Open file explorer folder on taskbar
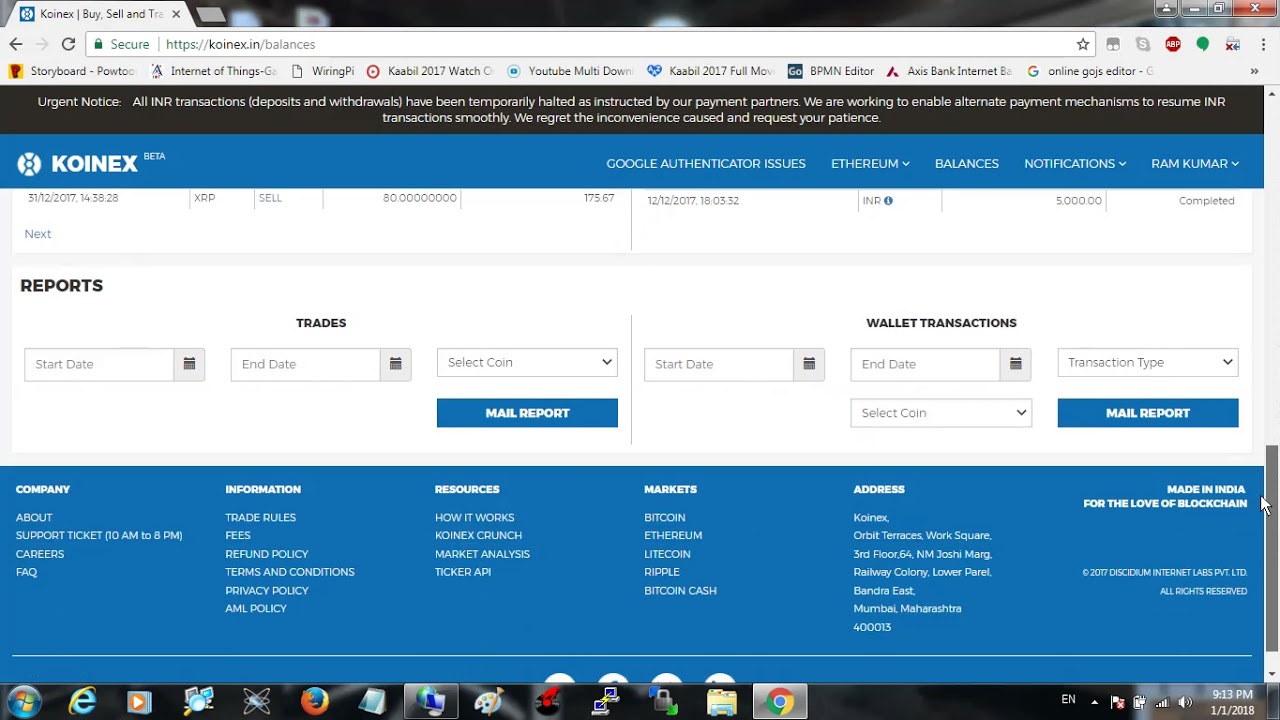Image resolution: width=1280 pixels, height=720 pixels. point(721,701)
